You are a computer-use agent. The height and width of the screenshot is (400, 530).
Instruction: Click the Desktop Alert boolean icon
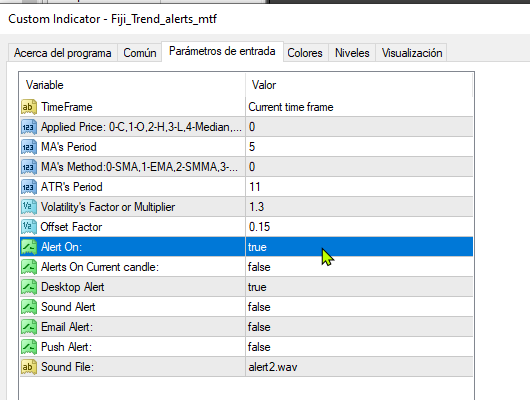[x=29, y=287]
